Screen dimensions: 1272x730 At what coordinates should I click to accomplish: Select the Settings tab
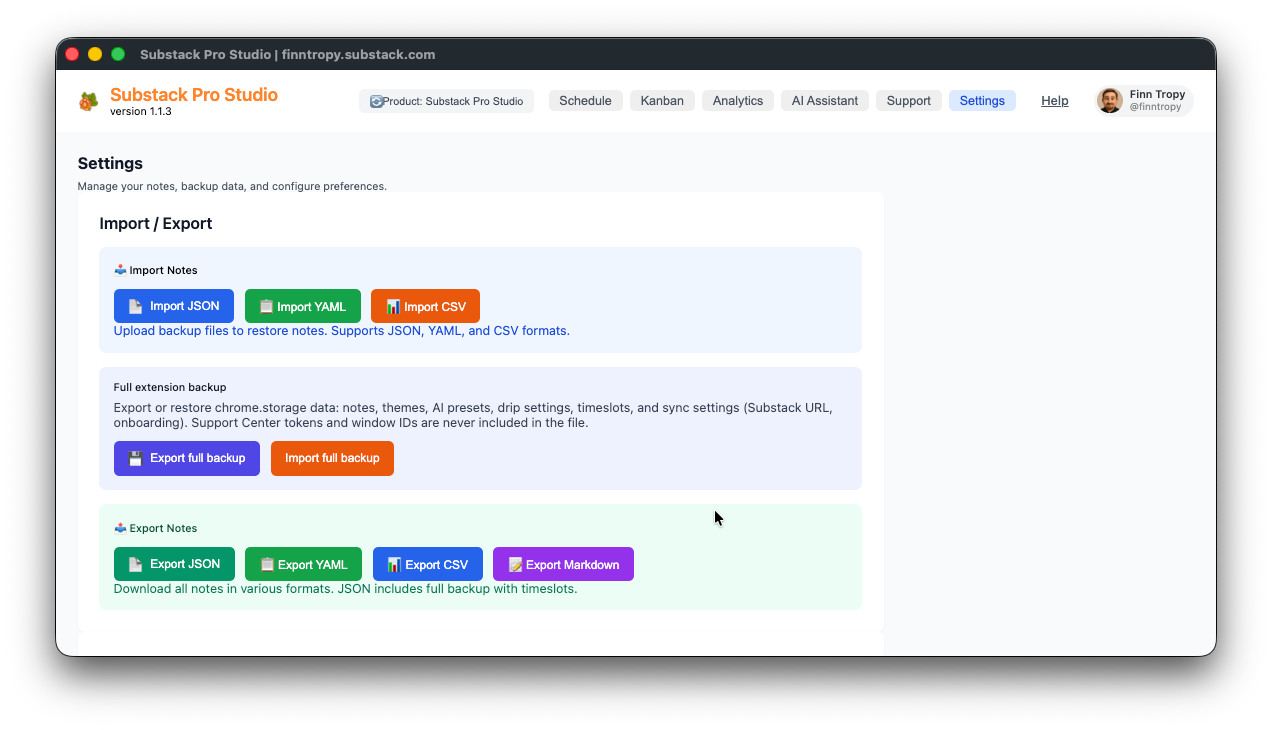click(982, 101)
